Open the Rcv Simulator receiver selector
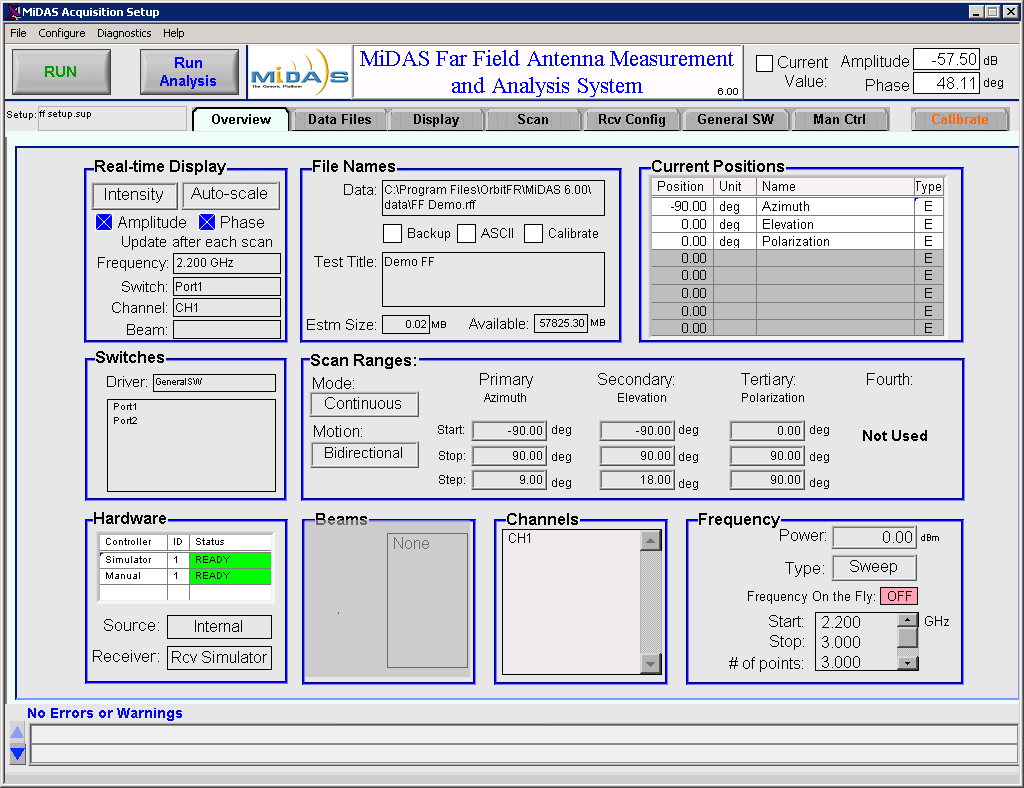Screen dimensions: 1024x788 click(x=219, y=657)
